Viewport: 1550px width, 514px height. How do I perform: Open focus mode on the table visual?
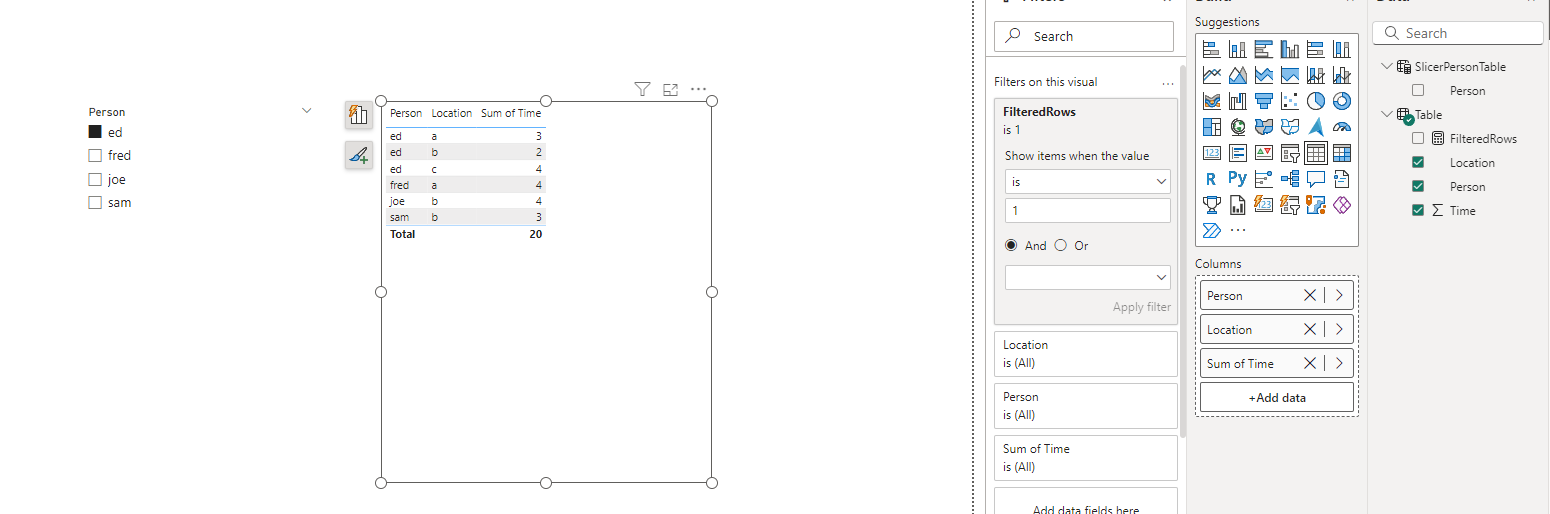click(671, 89)
